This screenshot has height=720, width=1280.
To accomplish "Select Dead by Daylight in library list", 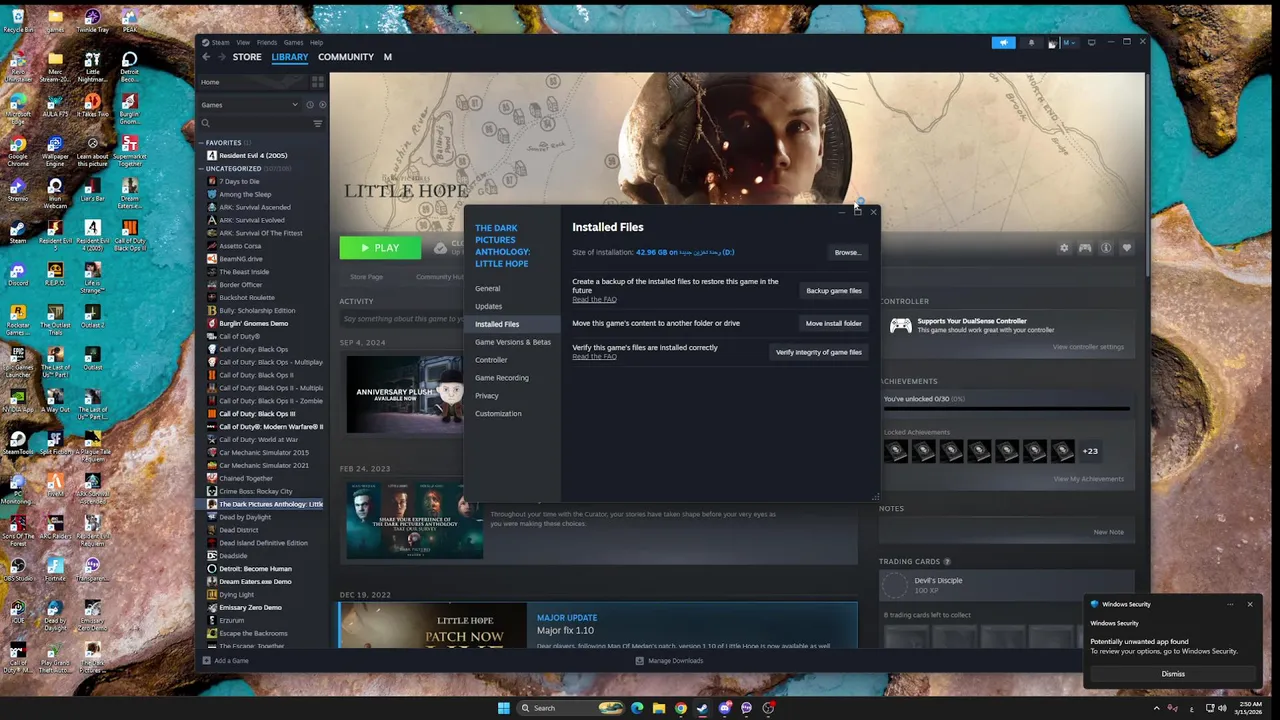I will point(245,517).
